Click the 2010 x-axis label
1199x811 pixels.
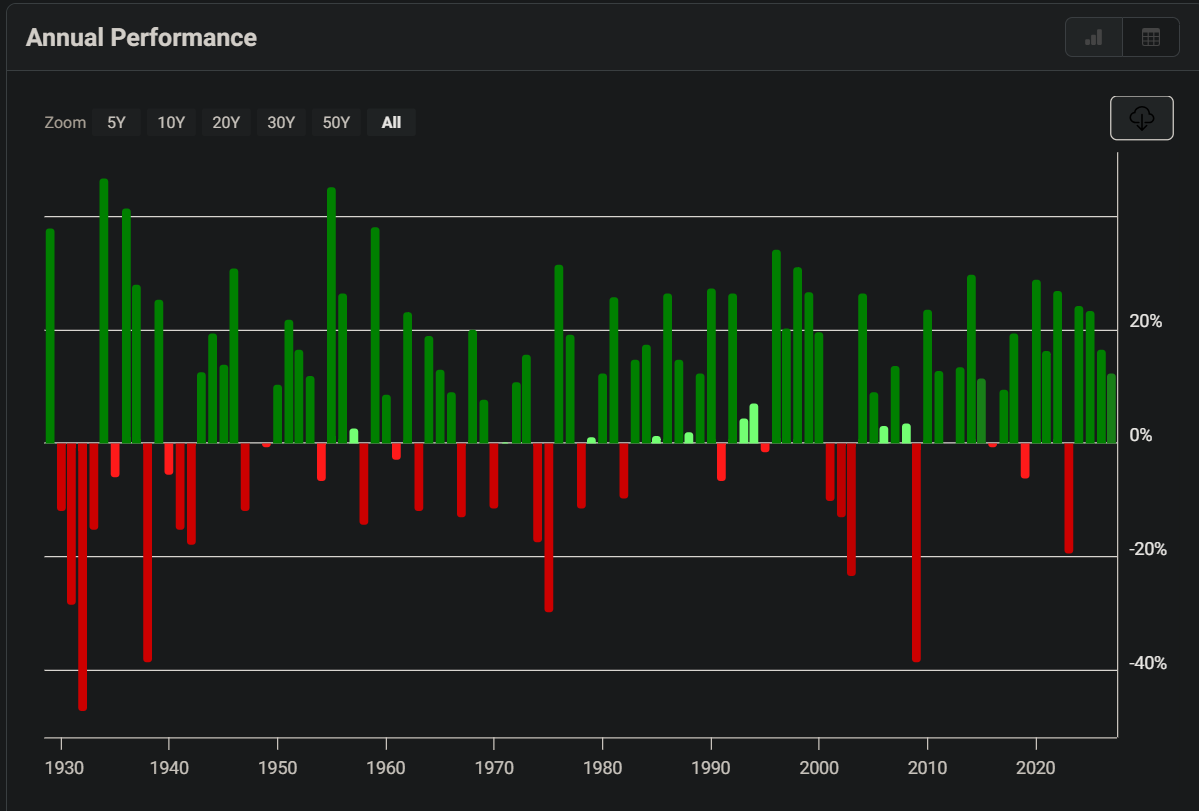tap(928, 767)
